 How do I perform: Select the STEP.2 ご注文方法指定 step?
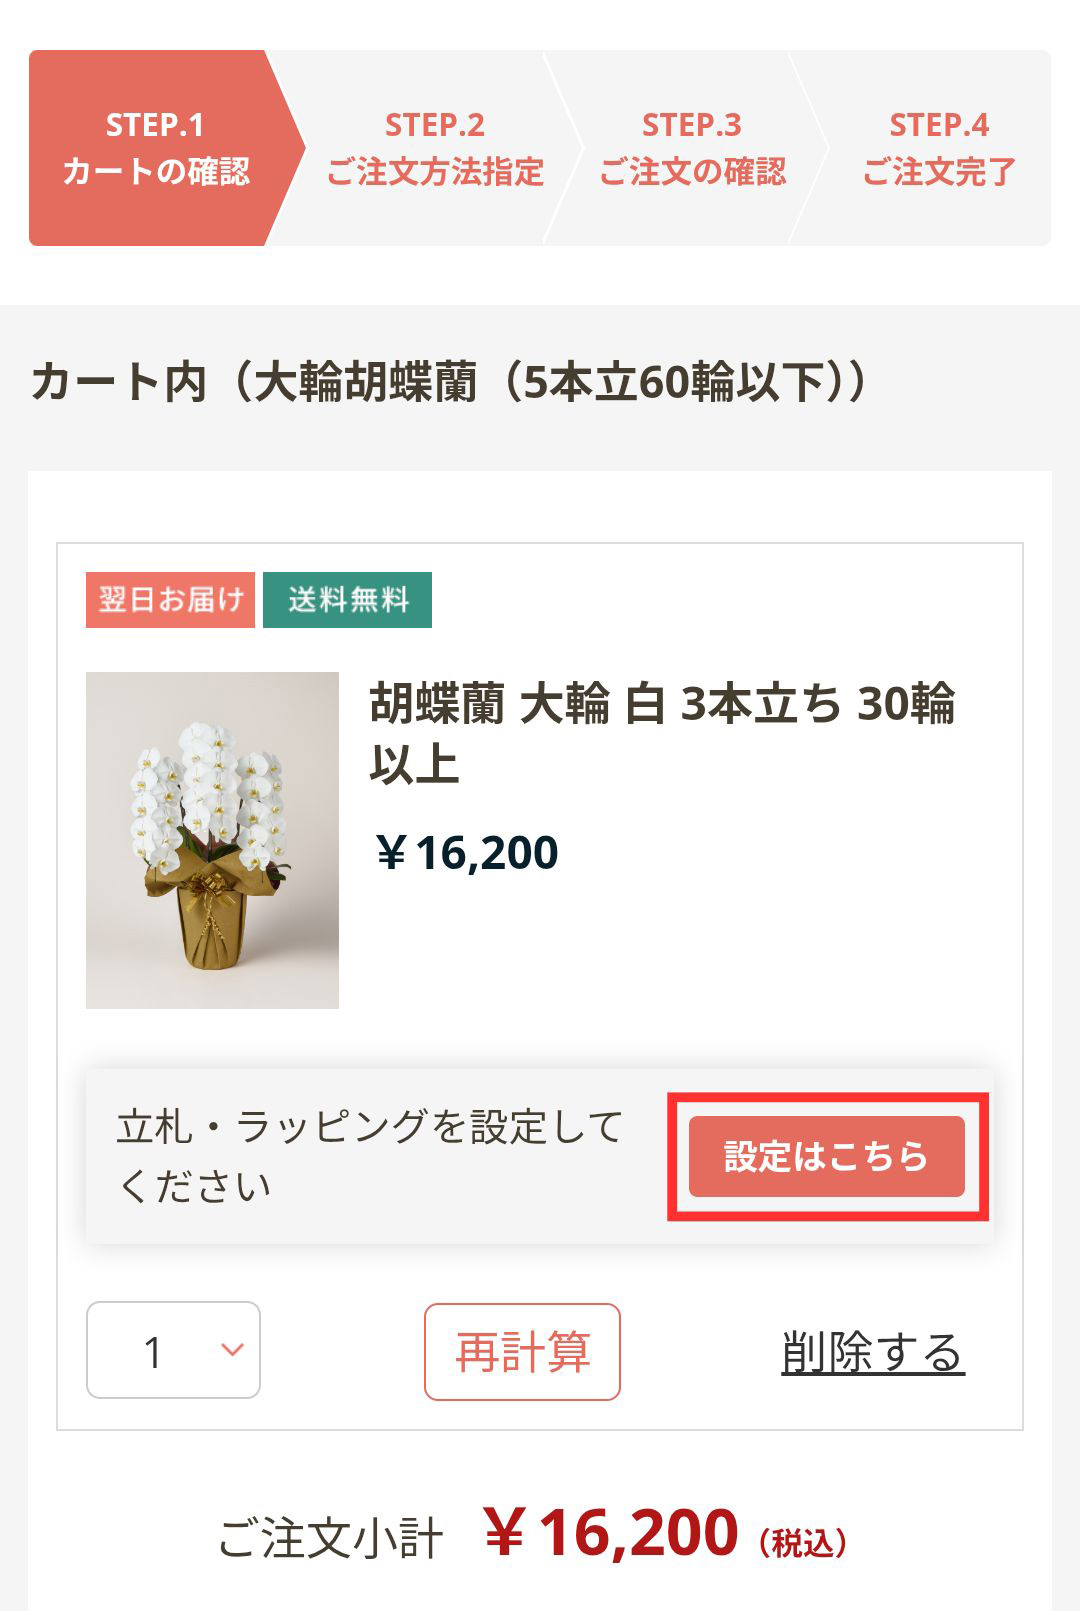click(434, 148)
